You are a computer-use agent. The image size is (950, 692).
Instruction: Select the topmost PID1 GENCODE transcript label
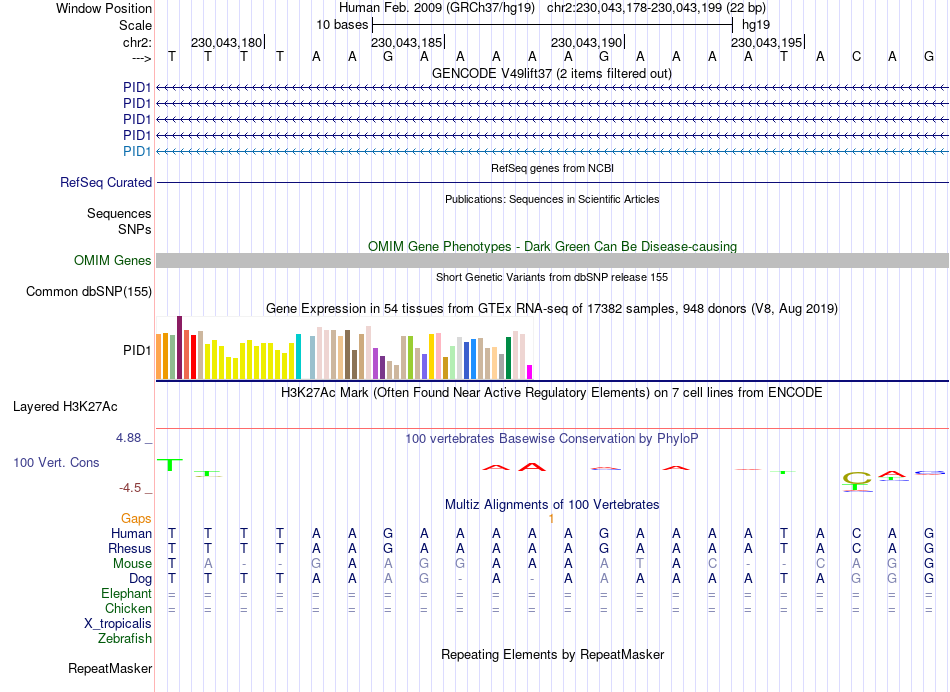137,88
